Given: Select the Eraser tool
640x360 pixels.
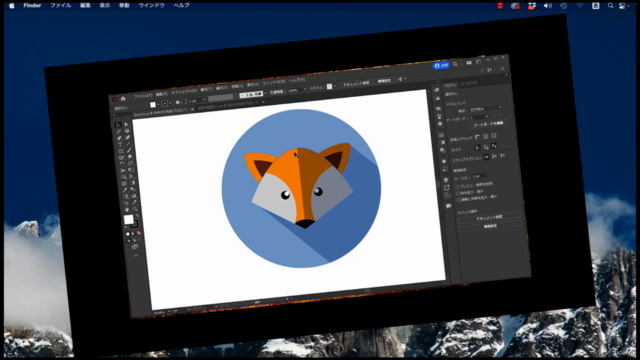Looking at the screenshot, I should pos(130,157).
